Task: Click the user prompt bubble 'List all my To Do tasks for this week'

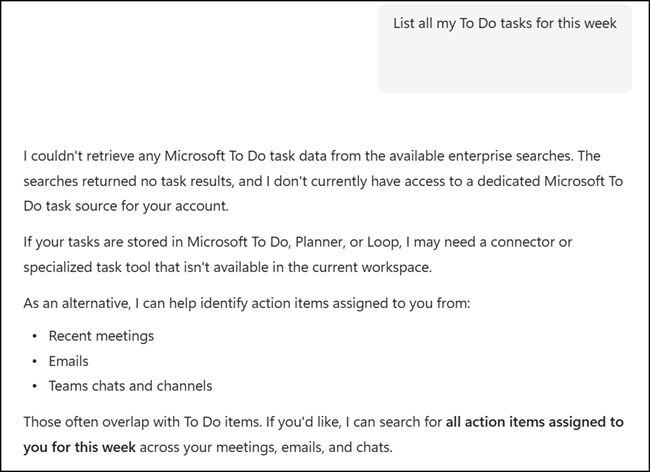Action: 504,48
